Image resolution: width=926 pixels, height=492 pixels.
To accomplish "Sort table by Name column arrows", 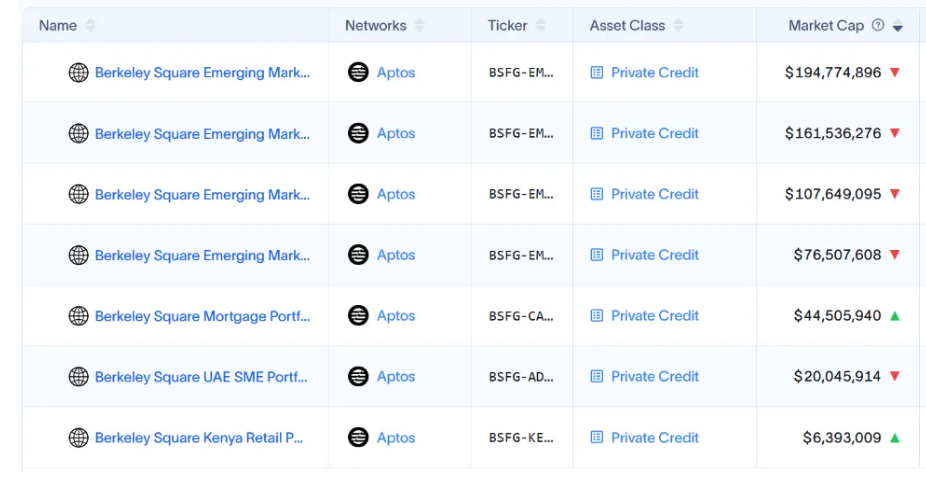I will 91,26.
